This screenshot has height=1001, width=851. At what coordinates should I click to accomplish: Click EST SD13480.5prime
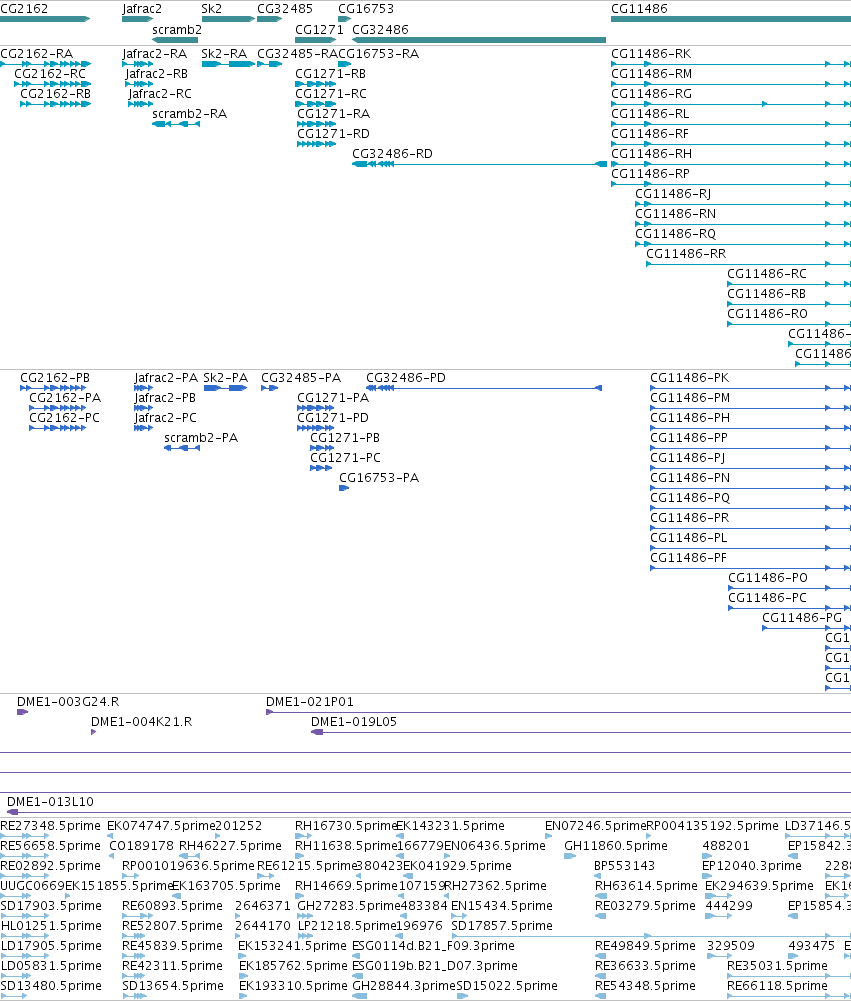pyautogui.click(x=51, y=986)
